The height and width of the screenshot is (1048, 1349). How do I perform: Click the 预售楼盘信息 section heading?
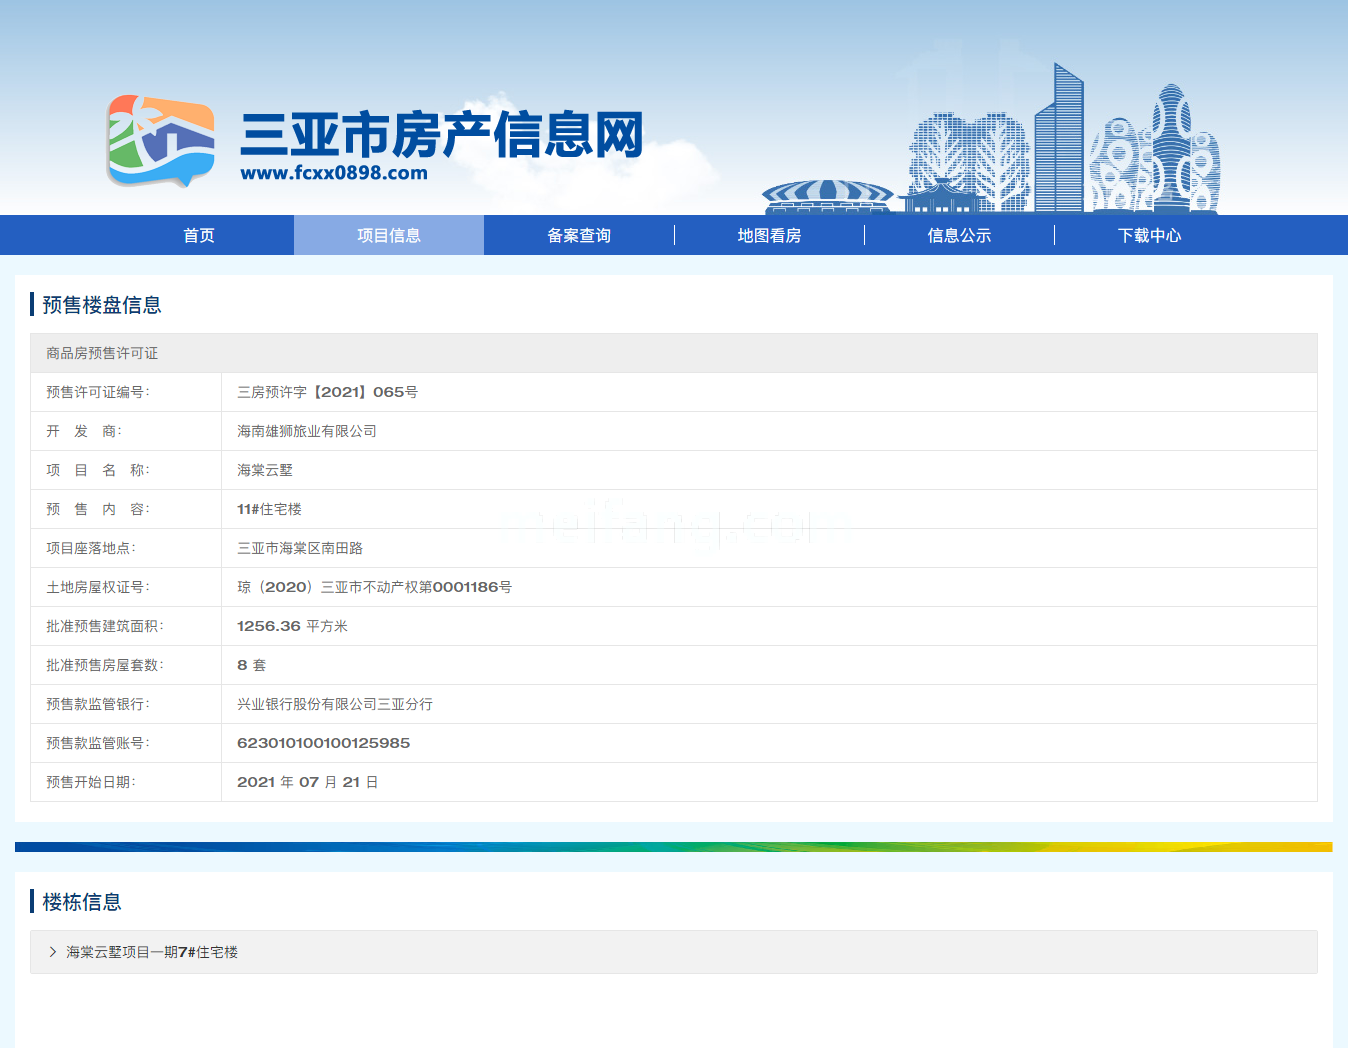click(102, 305)
